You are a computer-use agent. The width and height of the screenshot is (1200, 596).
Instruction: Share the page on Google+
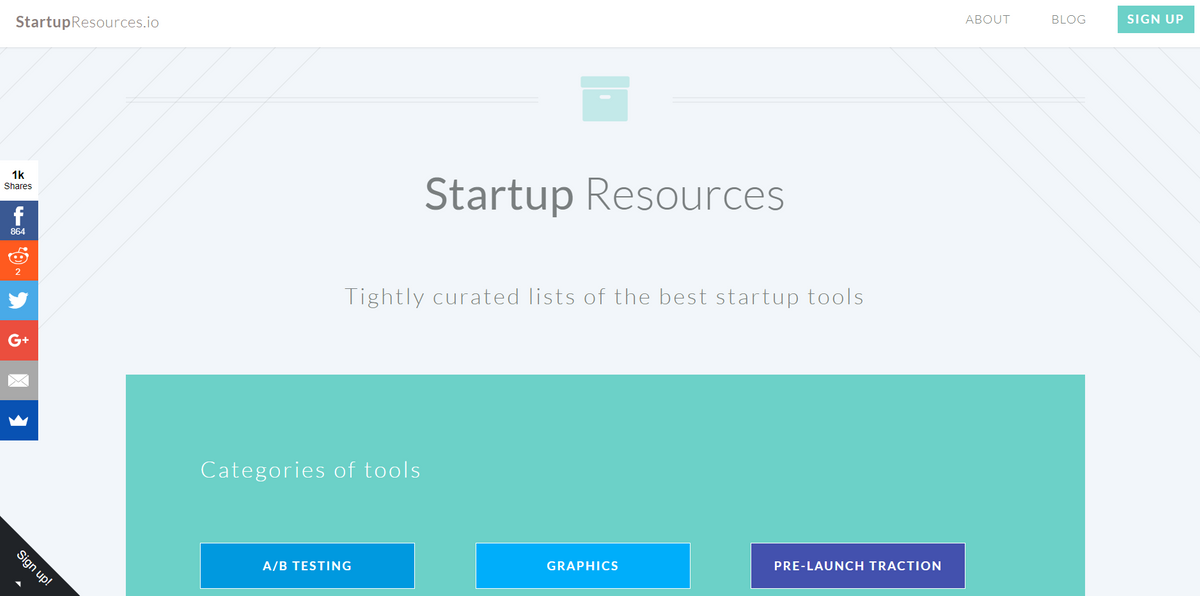(19, 340)
